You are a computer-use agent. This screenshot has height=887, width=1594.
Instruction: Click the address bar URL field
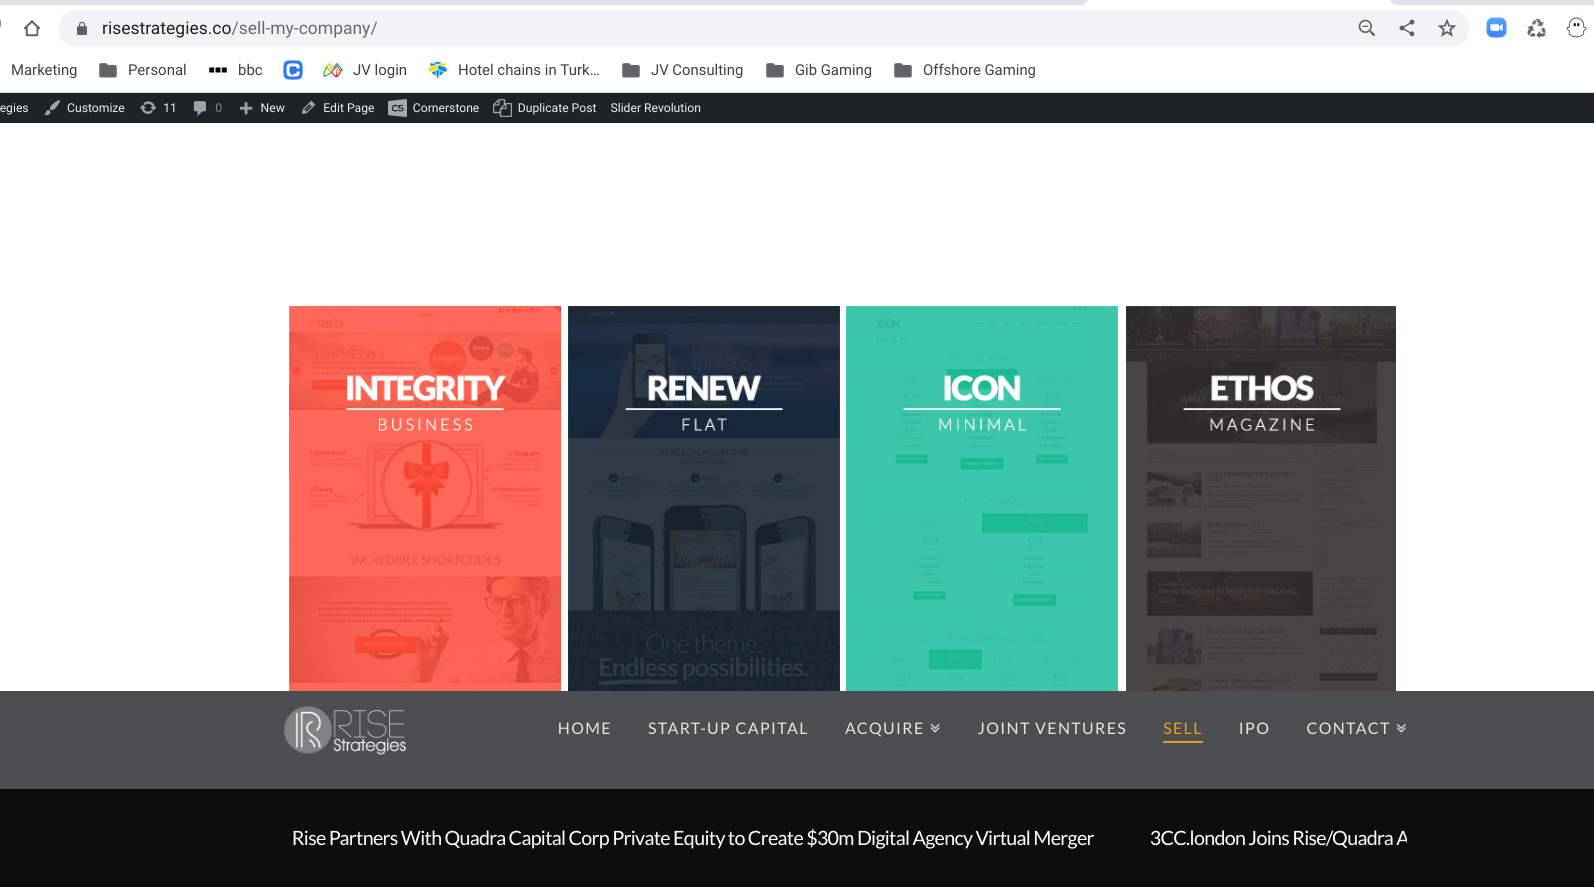coord(700,28)
